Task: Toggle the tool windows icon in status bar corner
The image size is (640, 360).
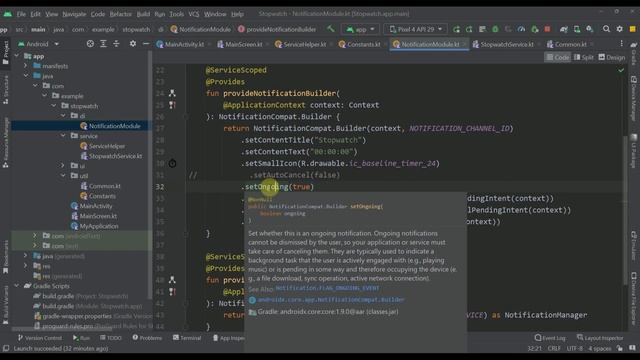Action: coord(6,348)
